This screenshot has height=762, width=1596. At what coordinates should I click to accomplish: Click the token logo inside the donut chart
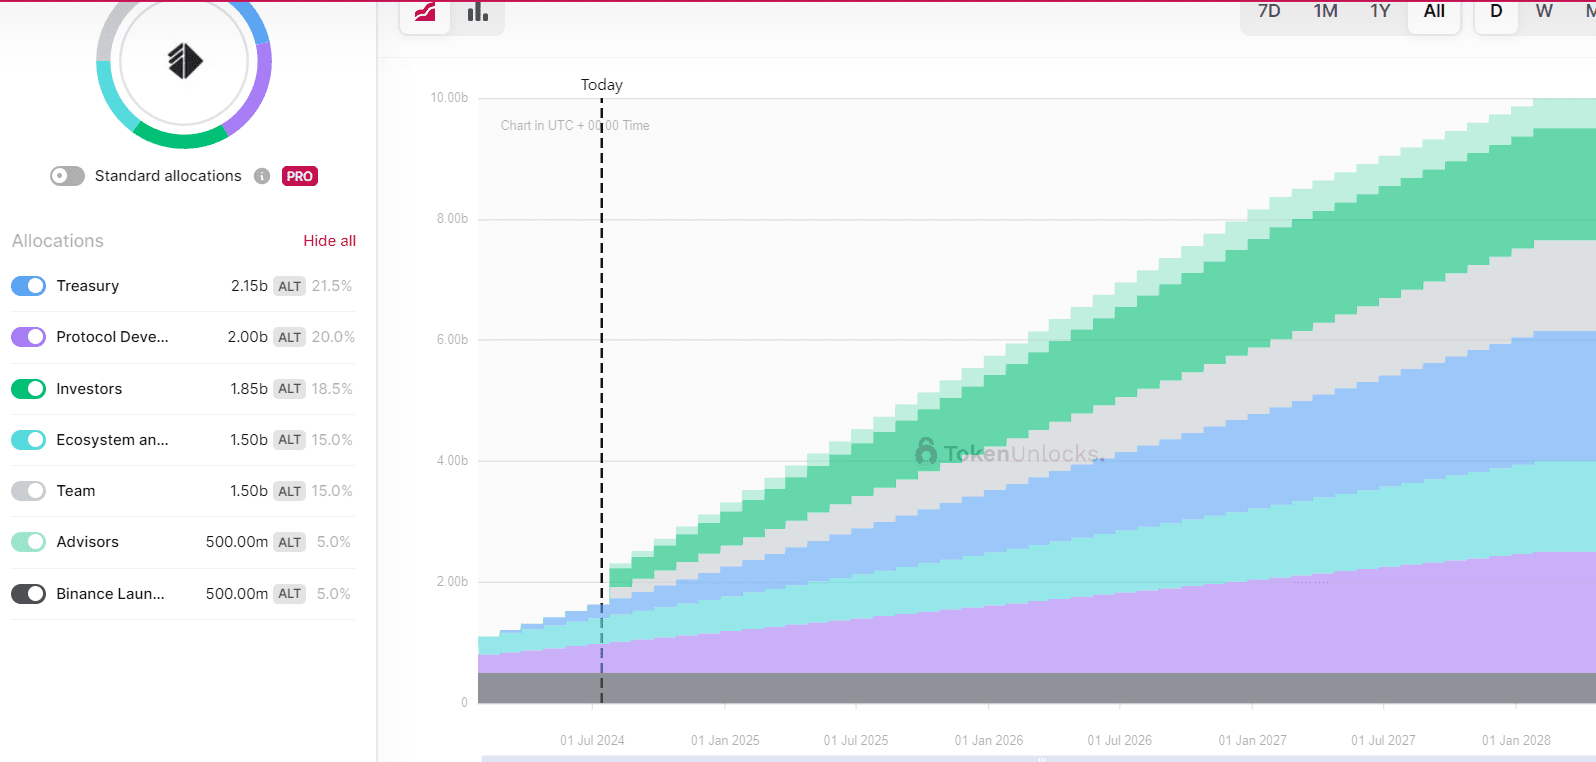point(185,61)
